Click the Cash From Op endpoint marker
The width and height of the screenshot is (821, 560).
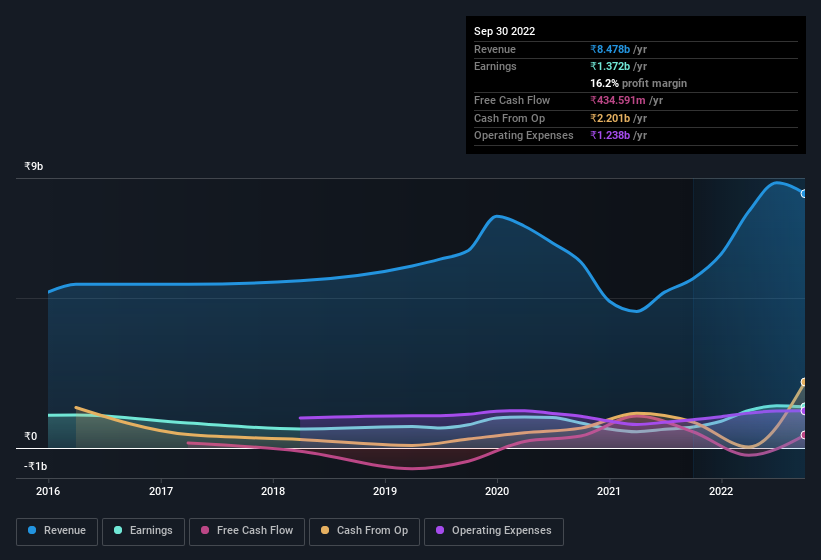(x=804, y=382)
